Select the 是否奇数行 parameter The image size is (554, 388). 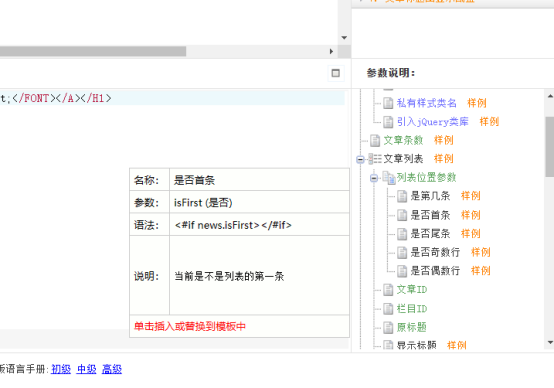click(435, 252)
